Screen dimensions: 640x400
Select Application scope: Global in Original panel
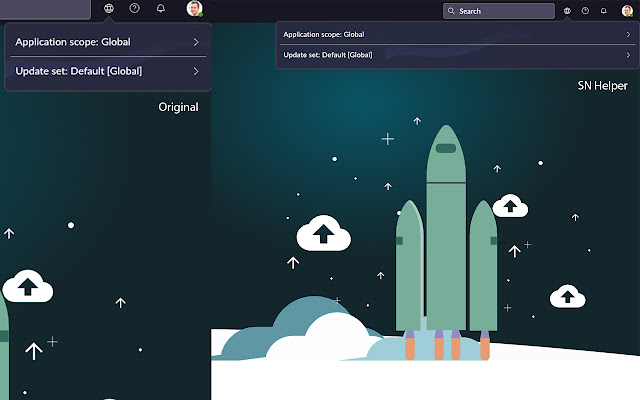(x=108, y=42)
